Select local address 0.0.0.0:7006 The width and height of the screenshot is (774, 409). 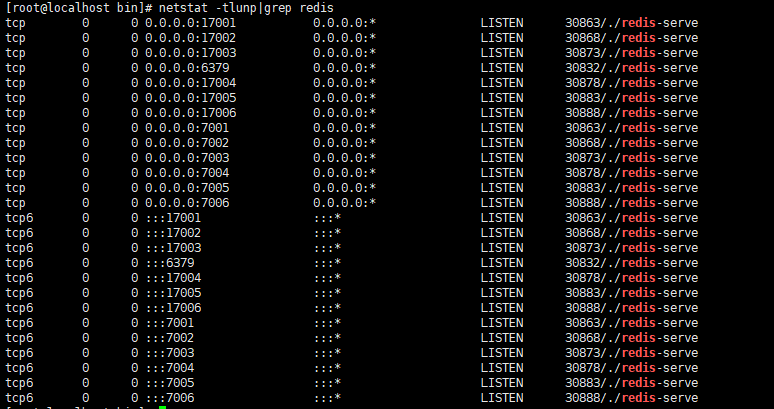point(187,203)
